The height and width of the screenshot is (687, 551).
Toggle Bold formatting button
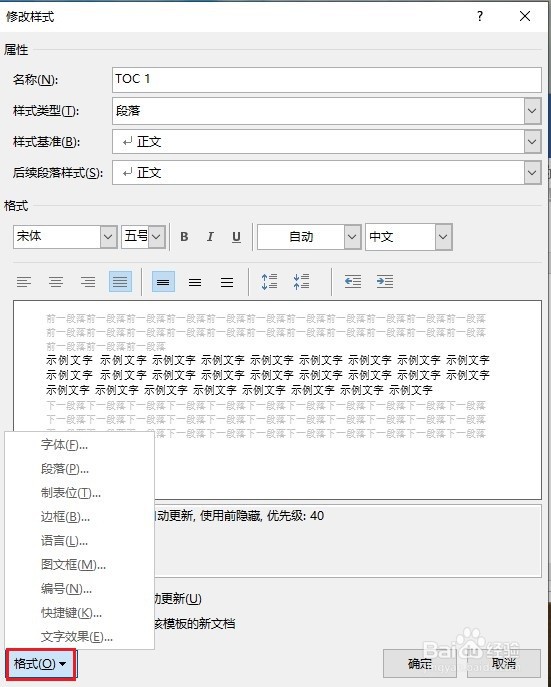click(184, 237)
